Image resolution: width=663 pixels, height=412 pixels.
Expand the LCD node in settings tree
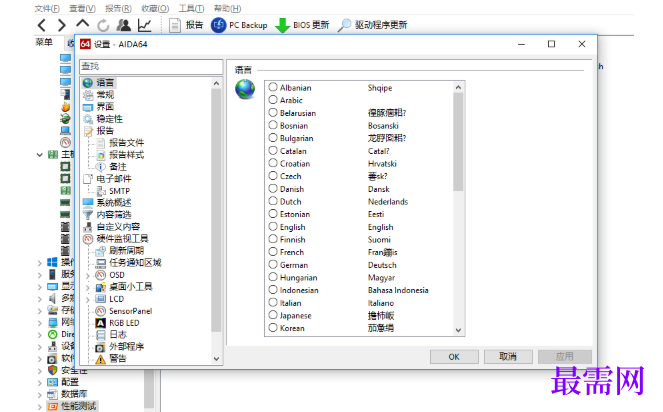click(88, 299)
